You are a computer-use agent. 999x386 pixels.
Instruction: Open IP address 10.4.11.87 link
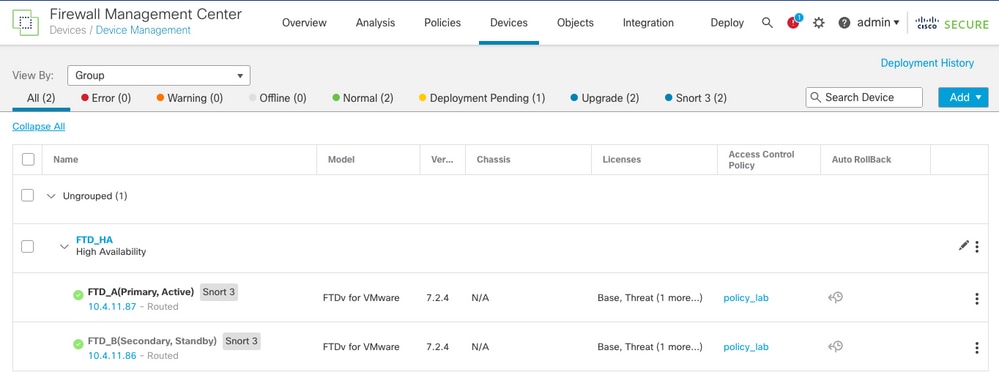pyautogui.click(x=112, y=306)
